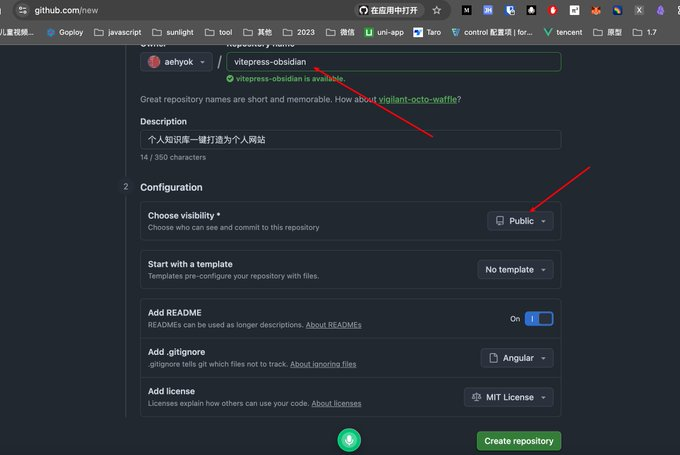
Task: Click the green microphone icon
Action: [x=348, y=440]
